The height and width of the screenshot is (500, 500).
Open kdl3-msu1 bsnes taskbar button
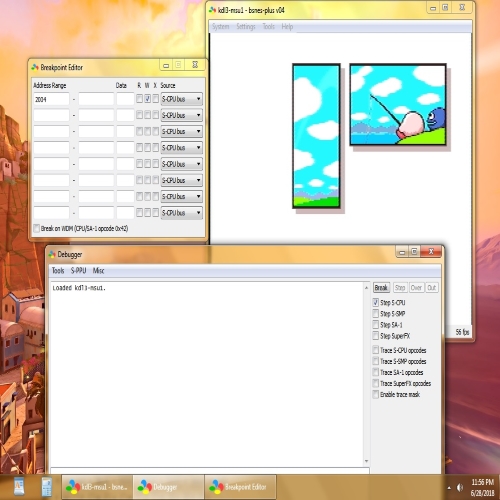point(97,487)
